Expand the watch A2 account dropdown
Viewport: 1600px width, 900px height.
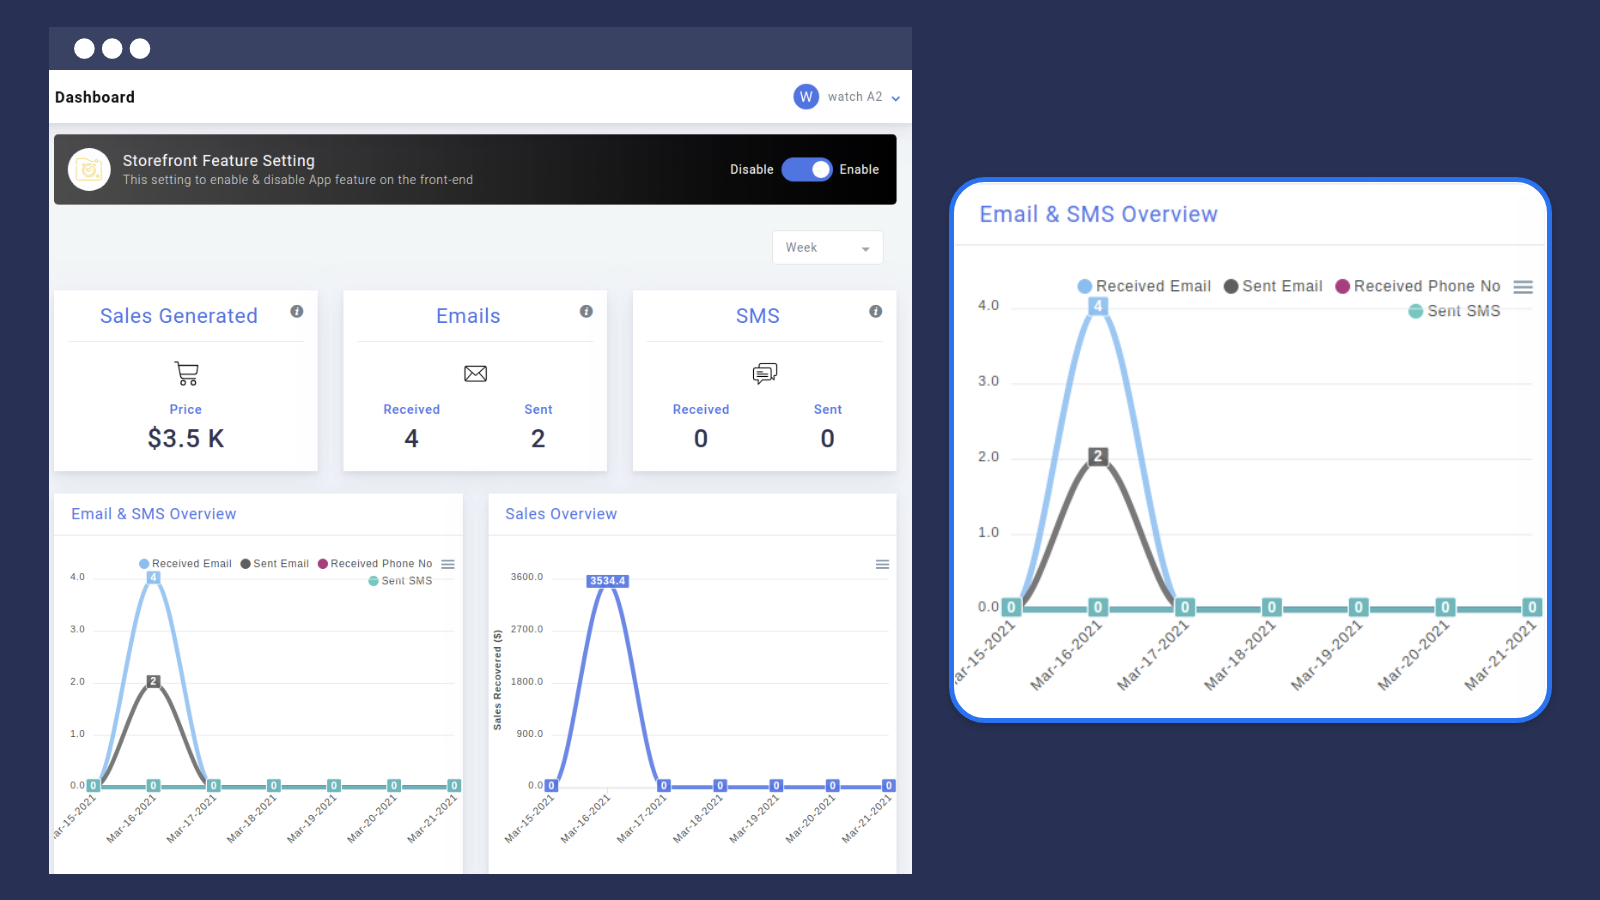tap(896, 98)
